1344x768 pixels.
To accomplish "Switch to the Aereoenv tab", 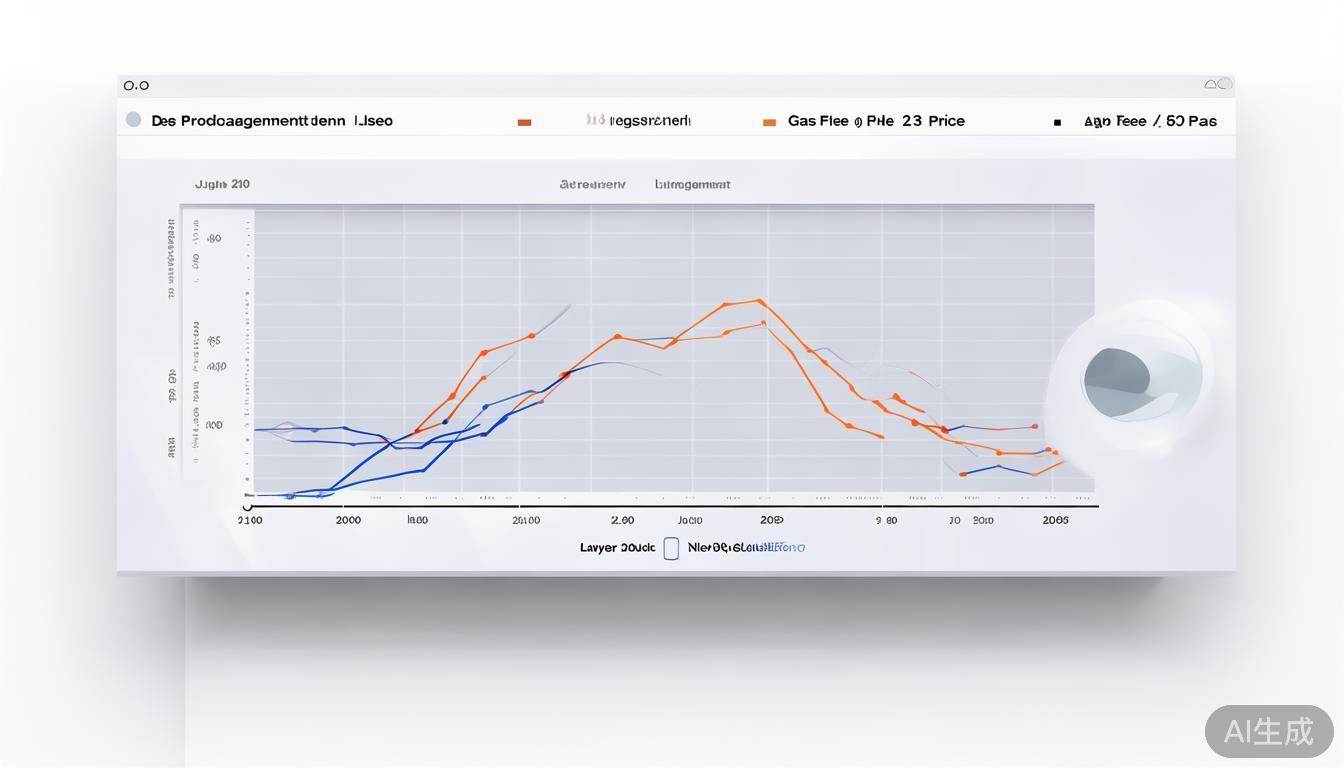I will [592, 184].
